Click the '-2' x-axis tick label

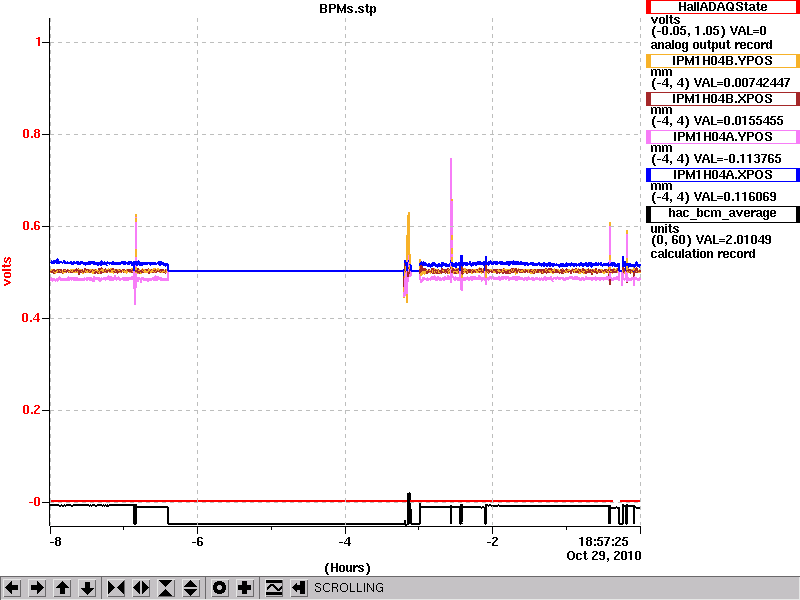click(492, 542)
